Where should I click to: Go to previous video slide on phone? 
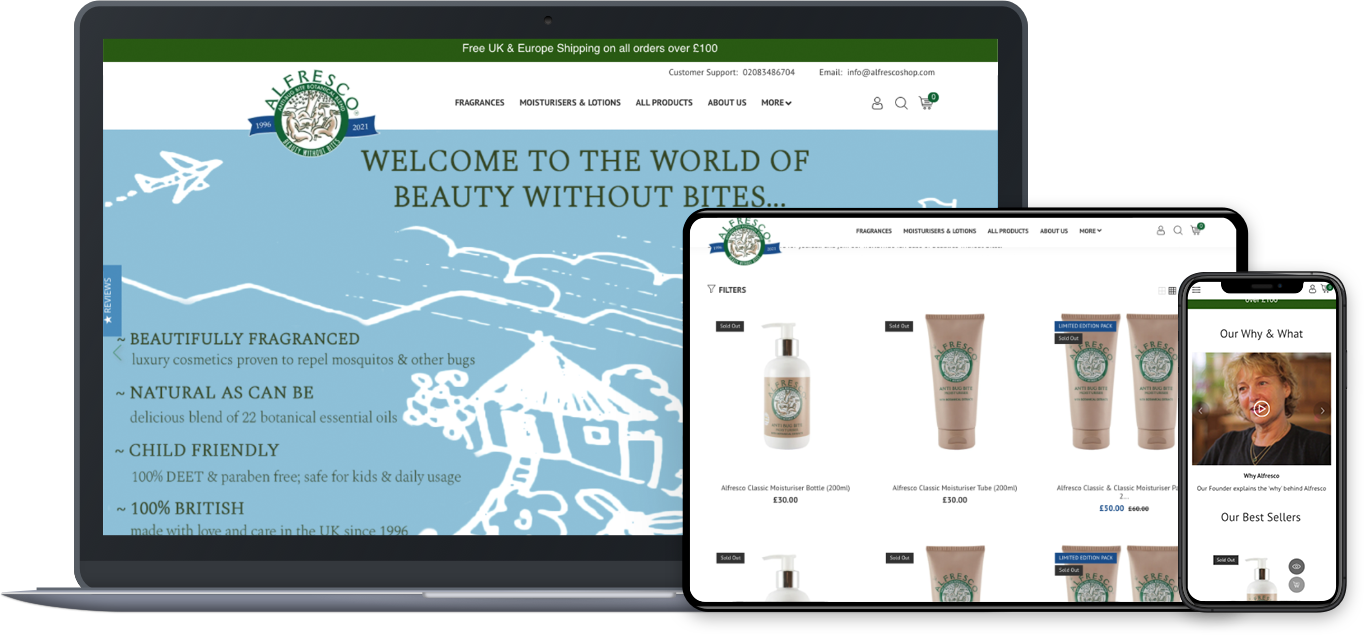tap(1201, 410)
